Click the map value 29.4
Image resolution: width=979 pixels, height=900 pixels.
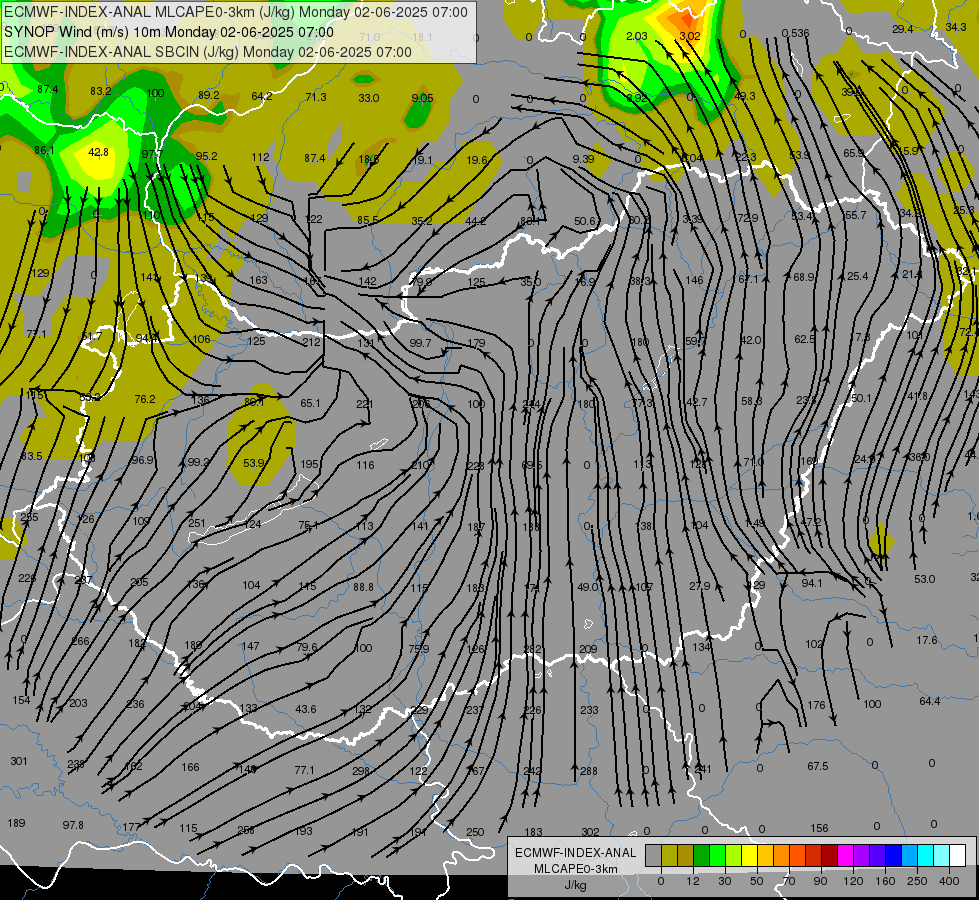coord(902,29)
